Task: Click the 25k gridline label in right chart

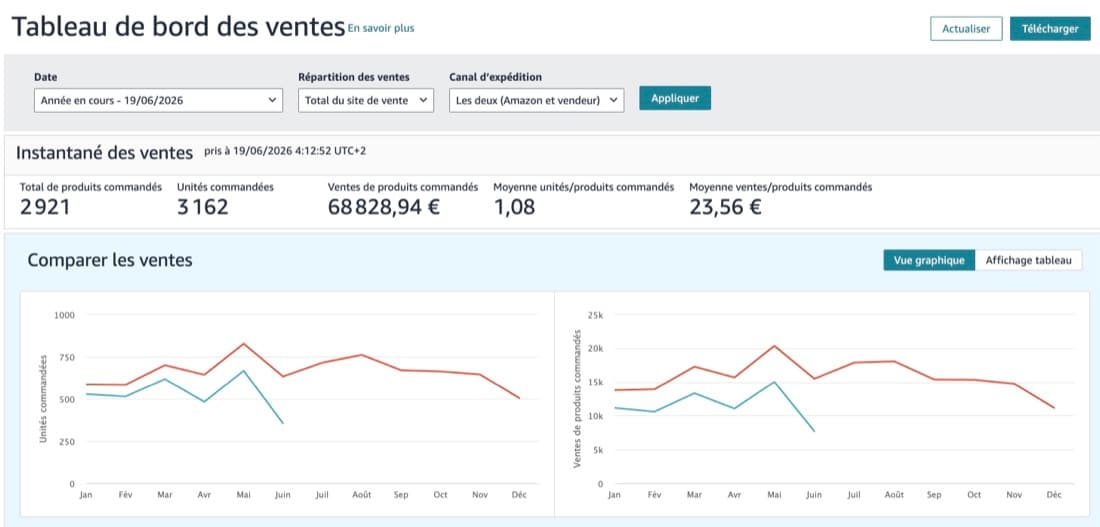Action: (596, 315)
